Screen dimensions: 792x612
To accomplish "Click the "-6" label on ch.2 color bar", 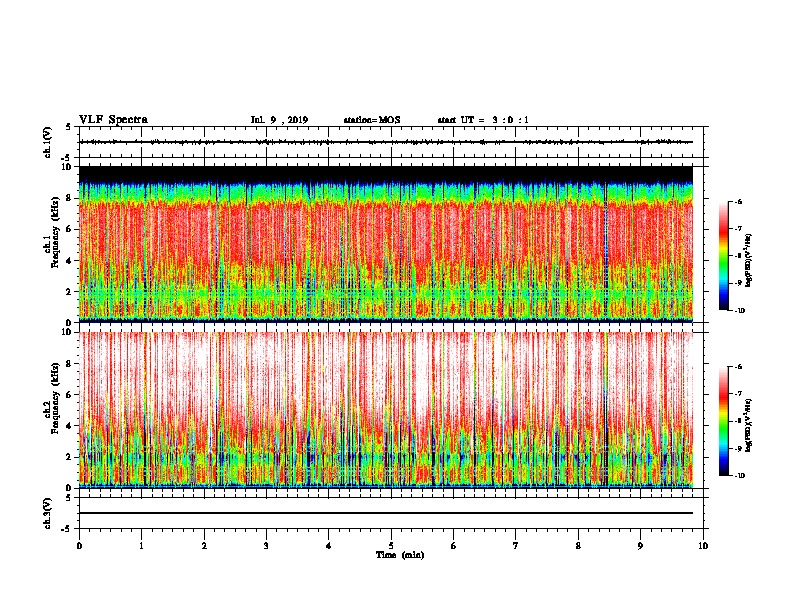I will tap(738, 367).
